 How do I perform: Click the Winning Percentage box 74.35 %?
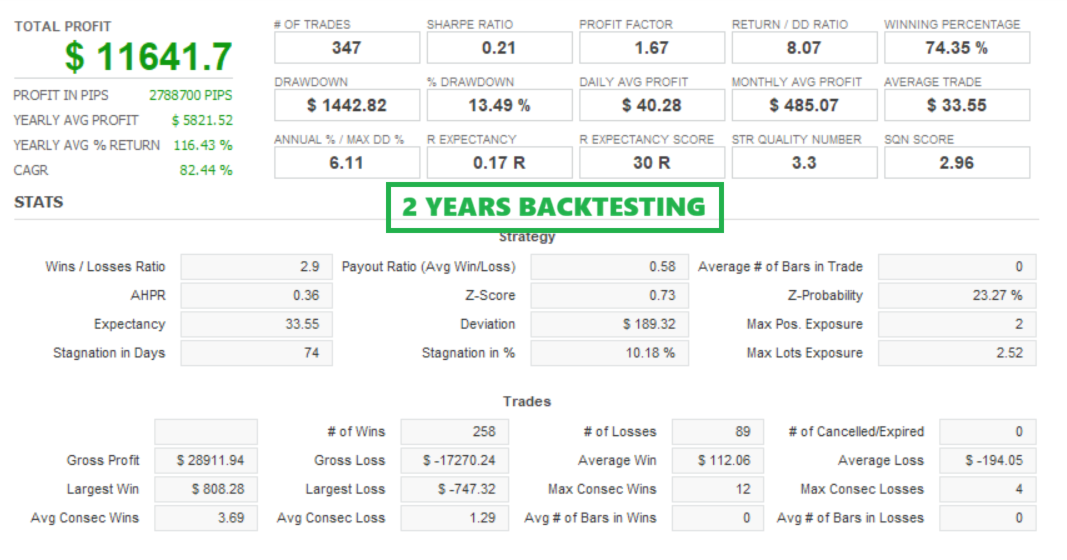(x=956, y=47)
